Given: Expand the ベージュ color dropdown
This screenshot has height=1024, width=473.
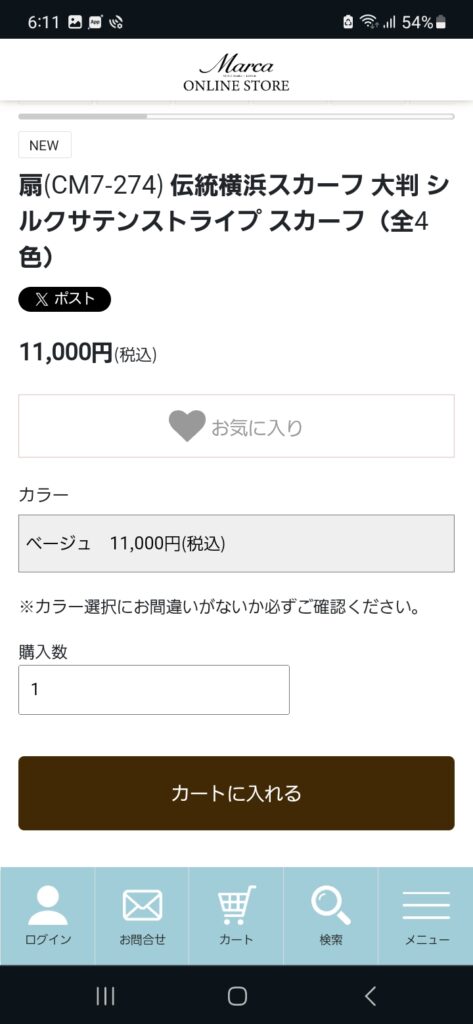Looking at the screenshot, I should [x=236, y=543].
